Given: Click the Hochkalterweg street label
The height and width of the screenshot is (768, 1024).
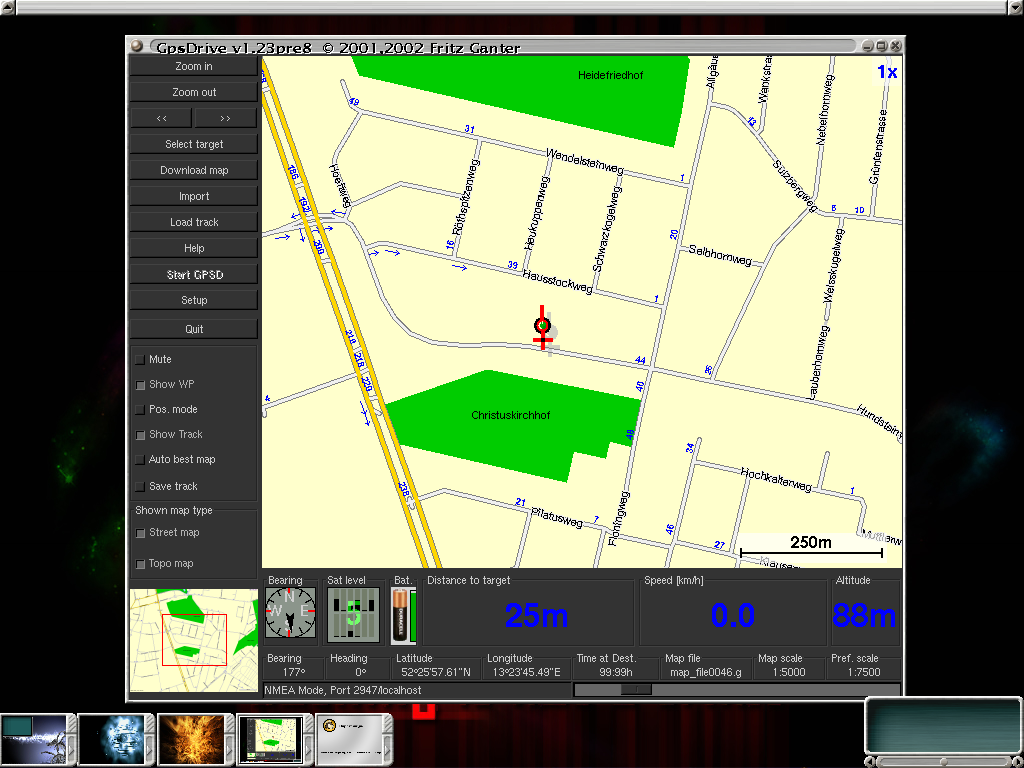Looking at the screenshot, I should tap(776, 479).
